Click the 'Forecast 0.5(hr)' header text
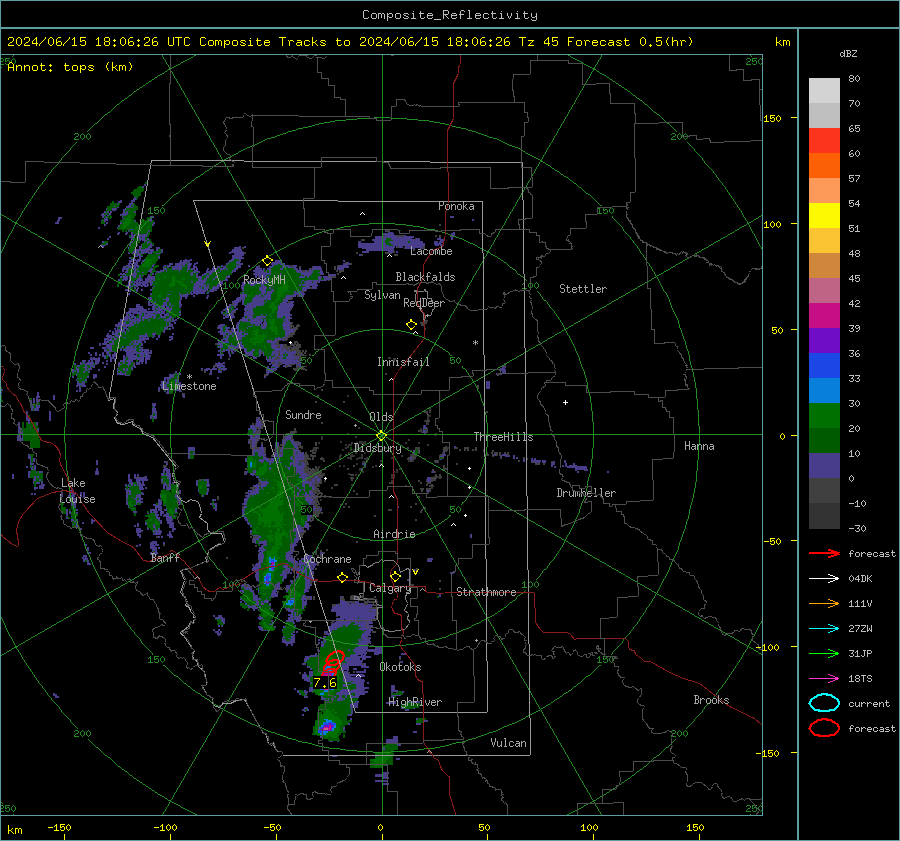Viewport: 900px width, 841px height. pos(630,42)
